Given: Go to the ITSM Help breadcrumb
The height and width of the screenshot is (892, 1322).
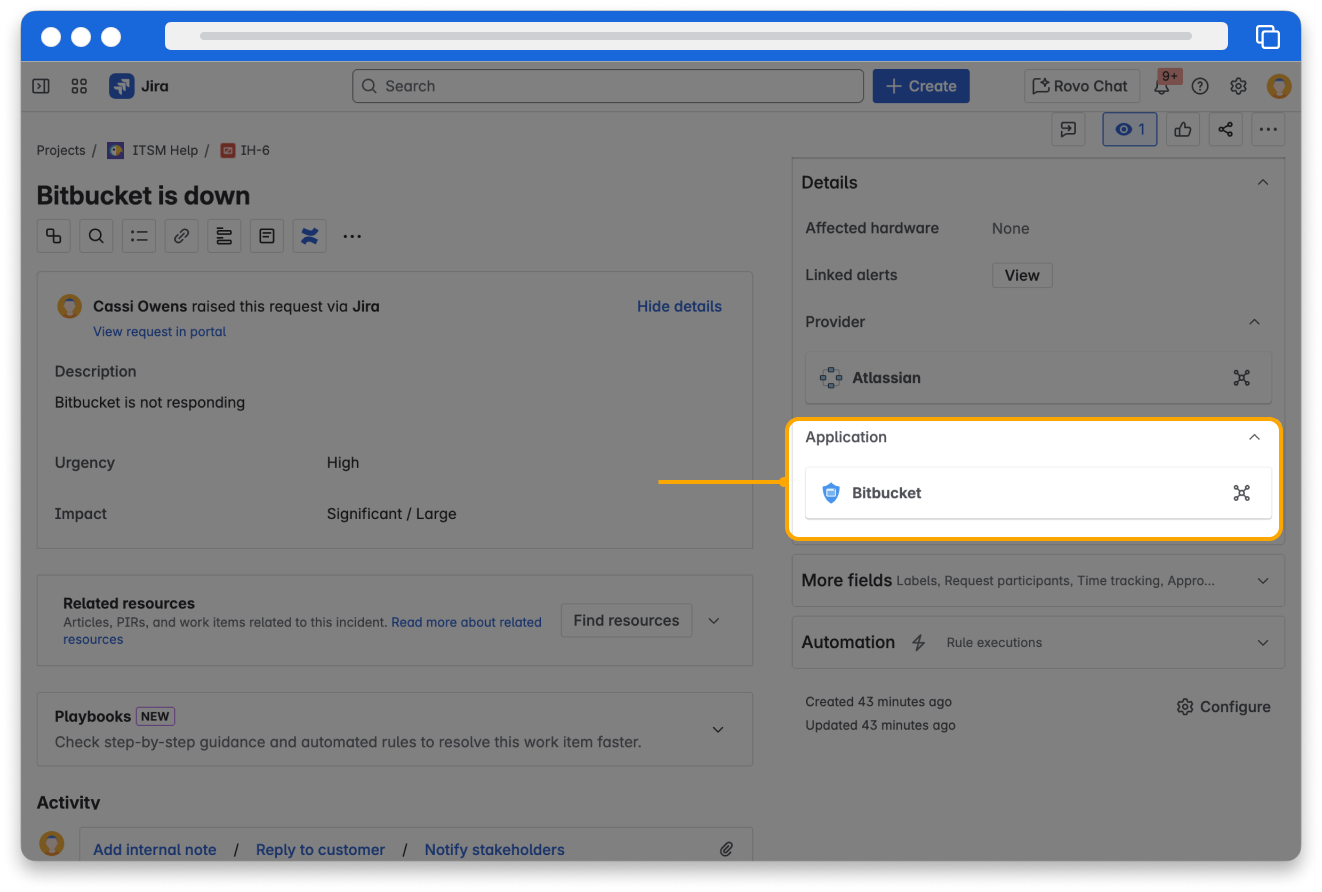Looking at the screenshot, I should pos(153,150).
